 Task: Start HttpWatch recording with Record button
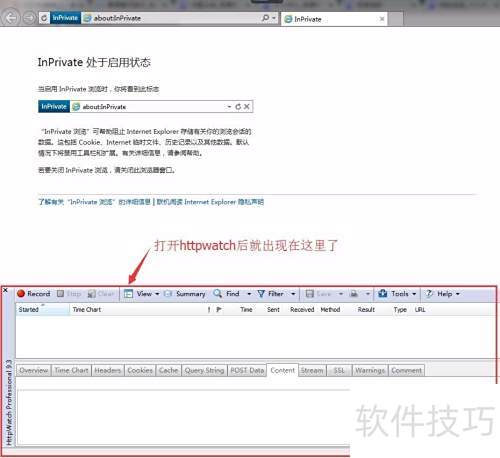pos(34,294)
